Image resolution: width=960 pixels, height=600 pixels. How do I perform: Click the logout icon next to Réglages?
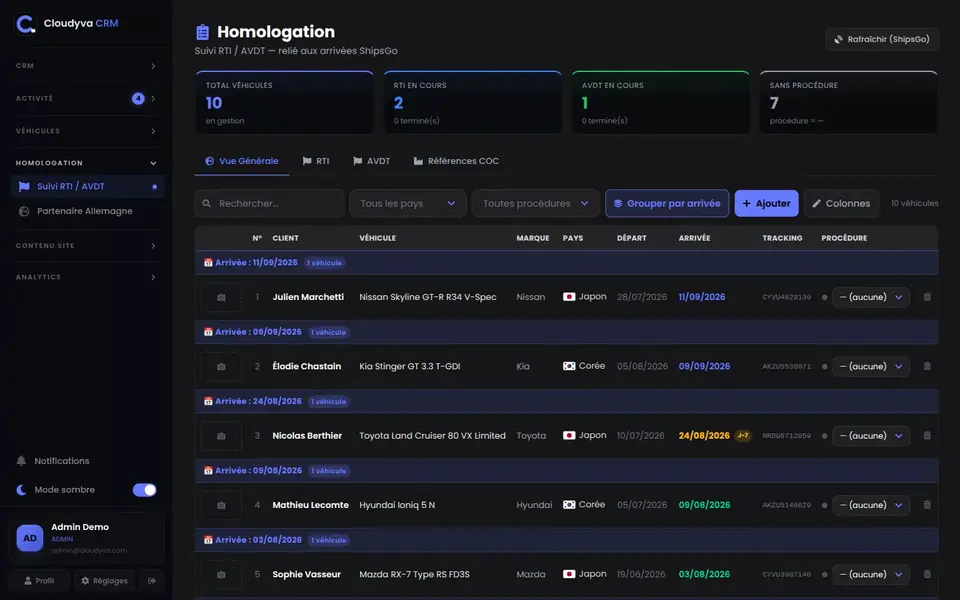coord(152,580)
